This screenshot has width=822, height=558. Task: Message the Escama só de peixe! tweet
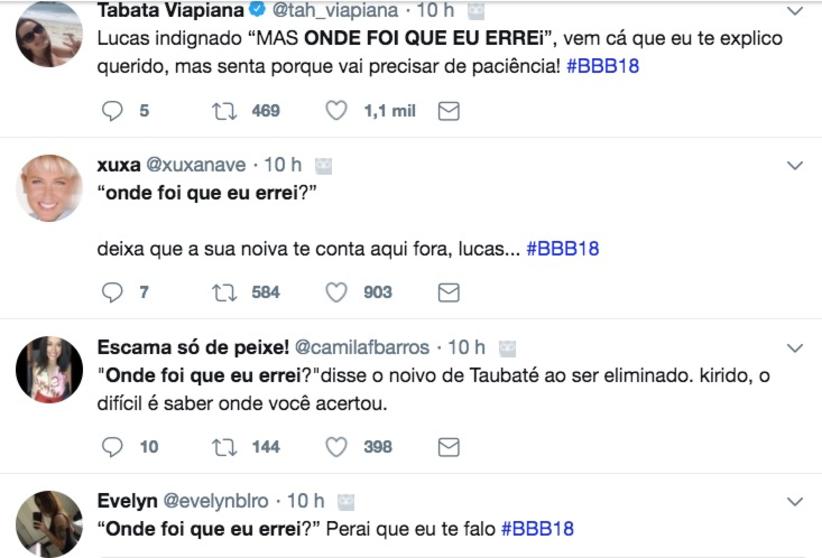click(449, 447)
